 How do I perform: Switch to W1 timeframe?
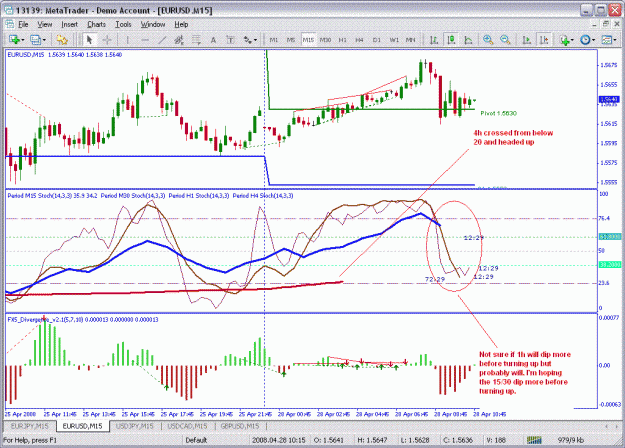[x=394, y=40]
